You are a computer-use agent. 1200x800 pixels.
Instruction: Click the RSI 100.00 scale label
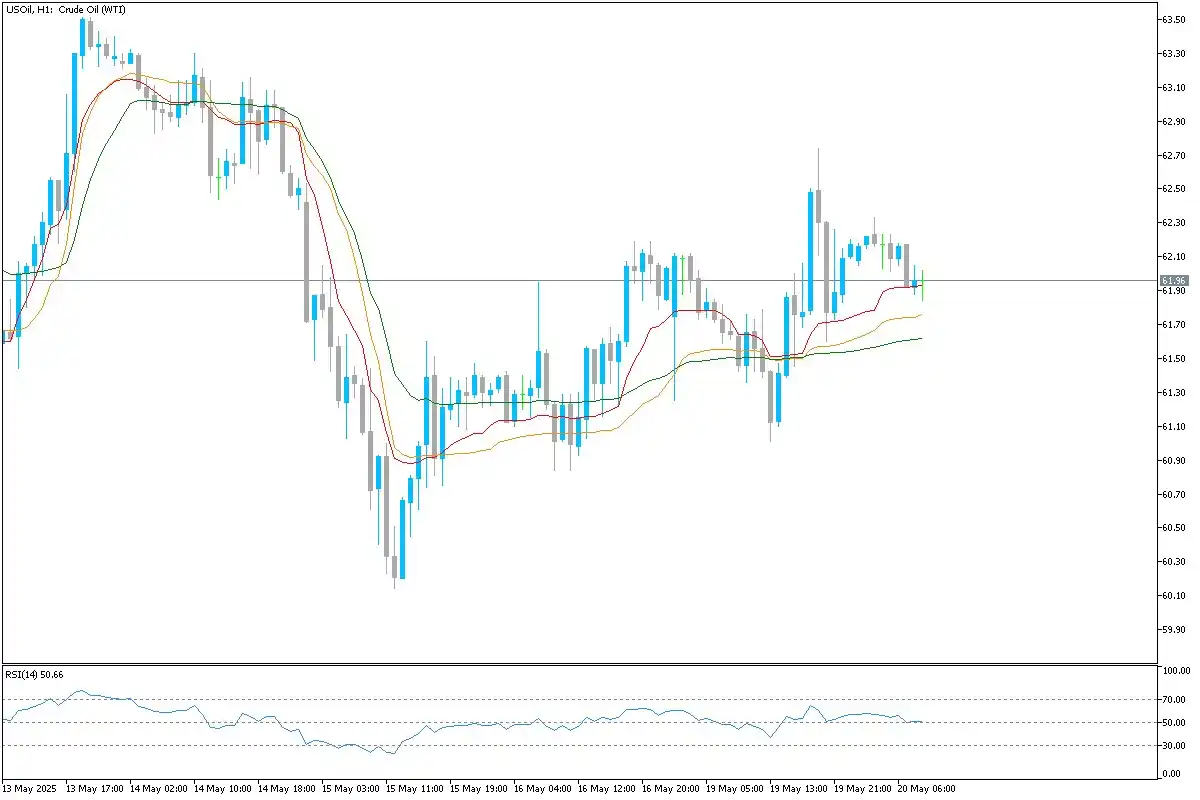tap(1173, 671)
